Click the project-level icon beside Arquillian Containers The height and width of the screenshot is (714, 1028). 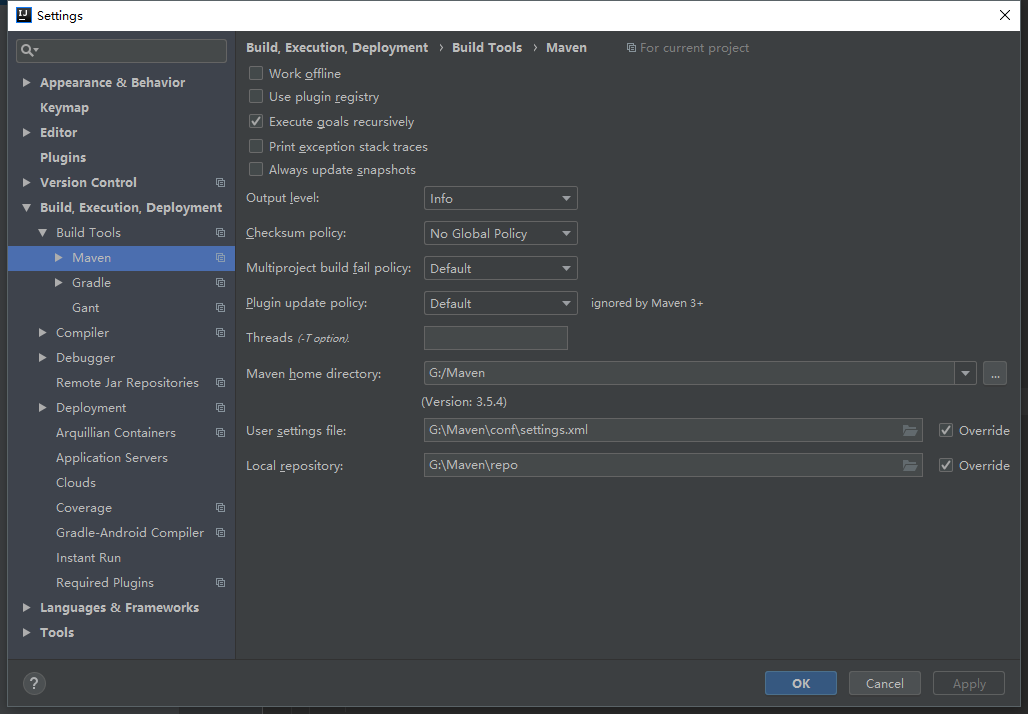coord(220,433)
